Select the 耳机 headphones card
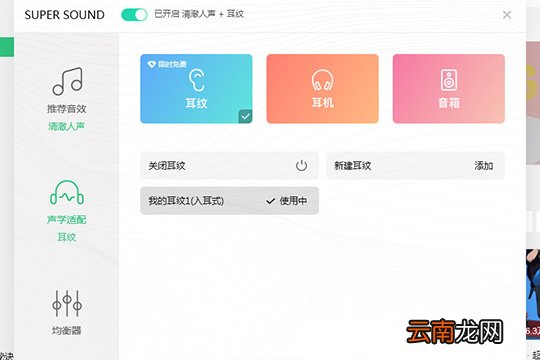Image resolution: width=540 pixels, height=360 pixels. click(x=322, y=89)
